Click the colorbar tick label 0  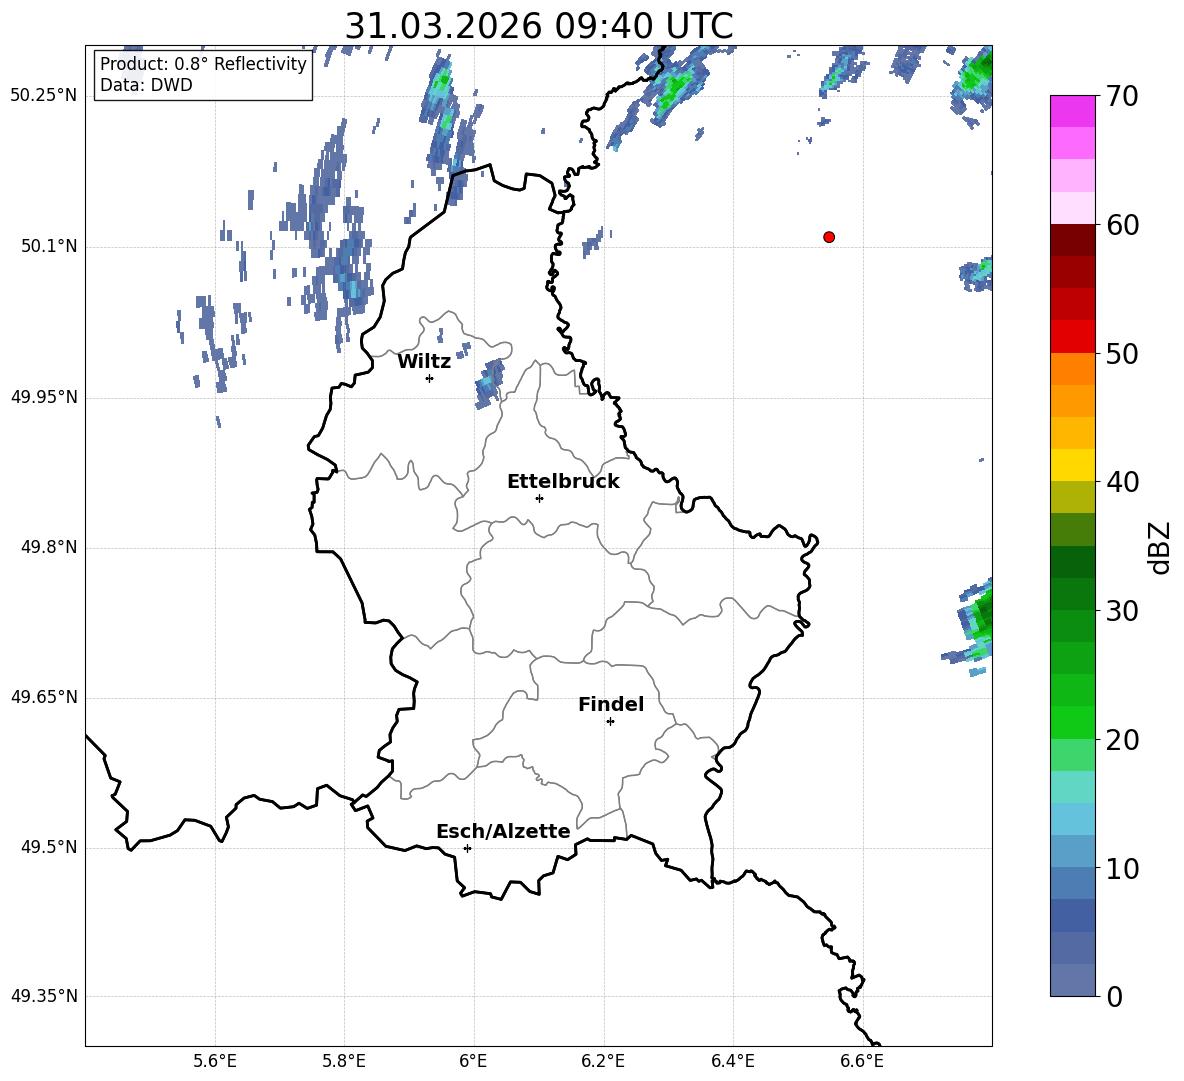tap(1115, 996)
